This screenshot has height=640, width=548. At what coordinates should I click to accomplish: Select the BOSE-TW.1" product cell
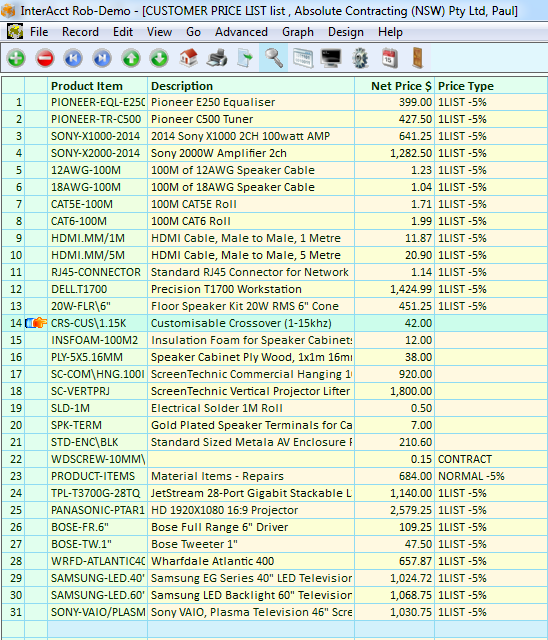98,544
